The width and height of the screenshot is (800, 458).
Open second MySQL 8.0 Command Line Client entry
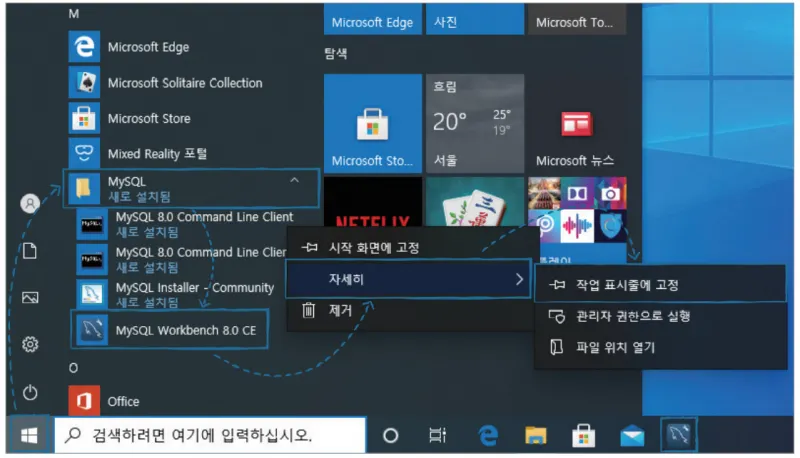pos(181,259)
